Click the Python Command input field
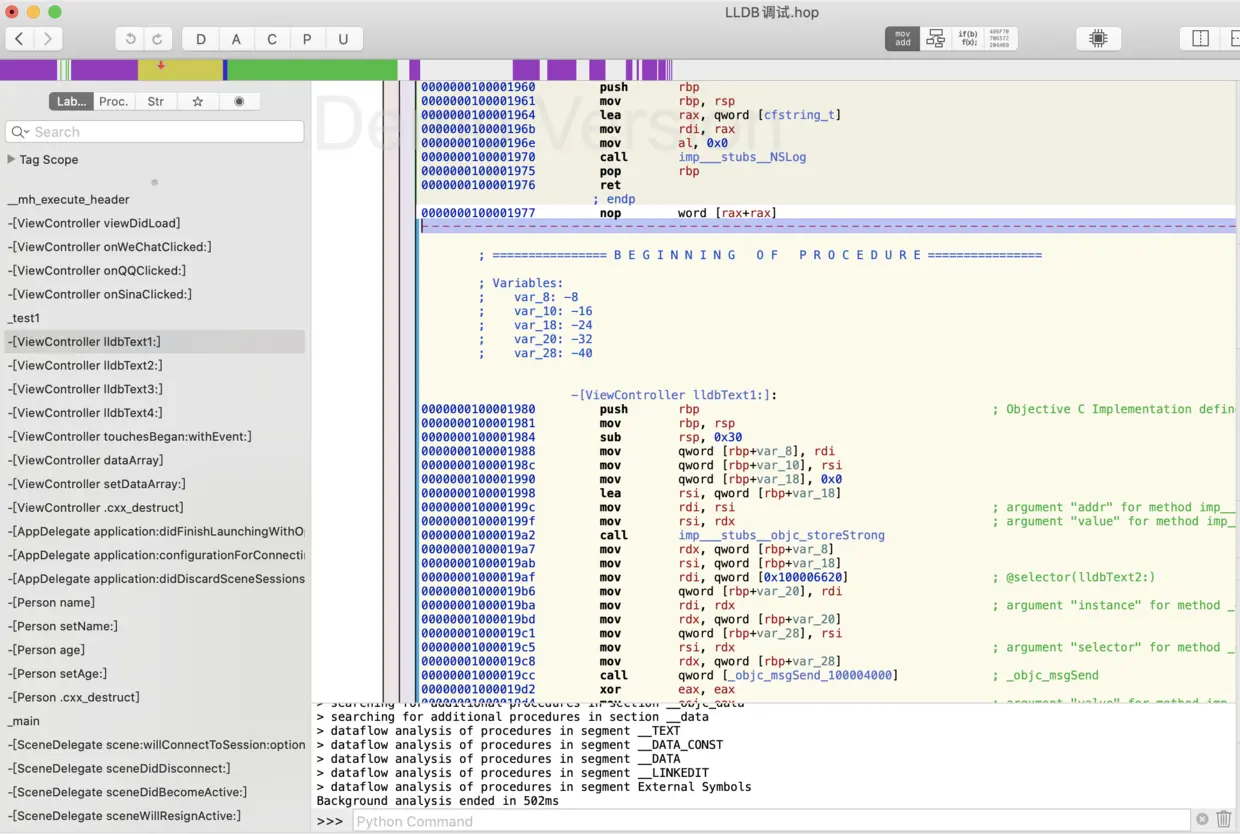Screen dimensions: 1240x834 600,820
